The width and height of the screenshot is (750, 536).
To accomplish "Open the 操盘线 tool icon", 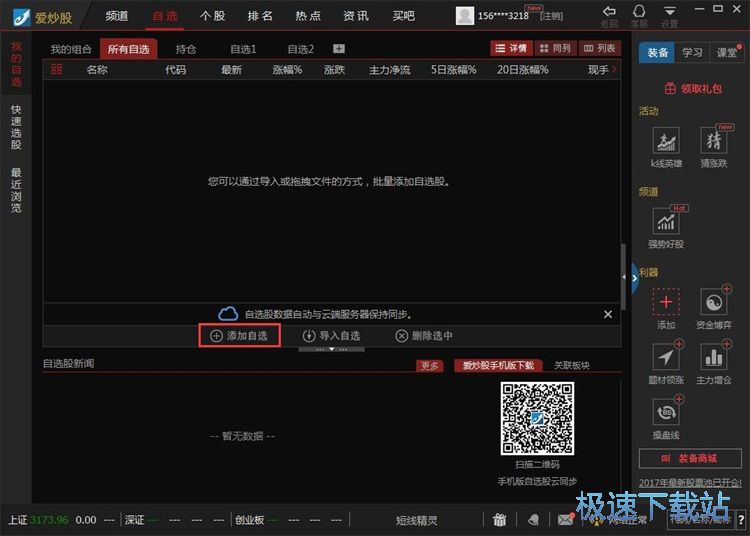I will click(666, 412).
